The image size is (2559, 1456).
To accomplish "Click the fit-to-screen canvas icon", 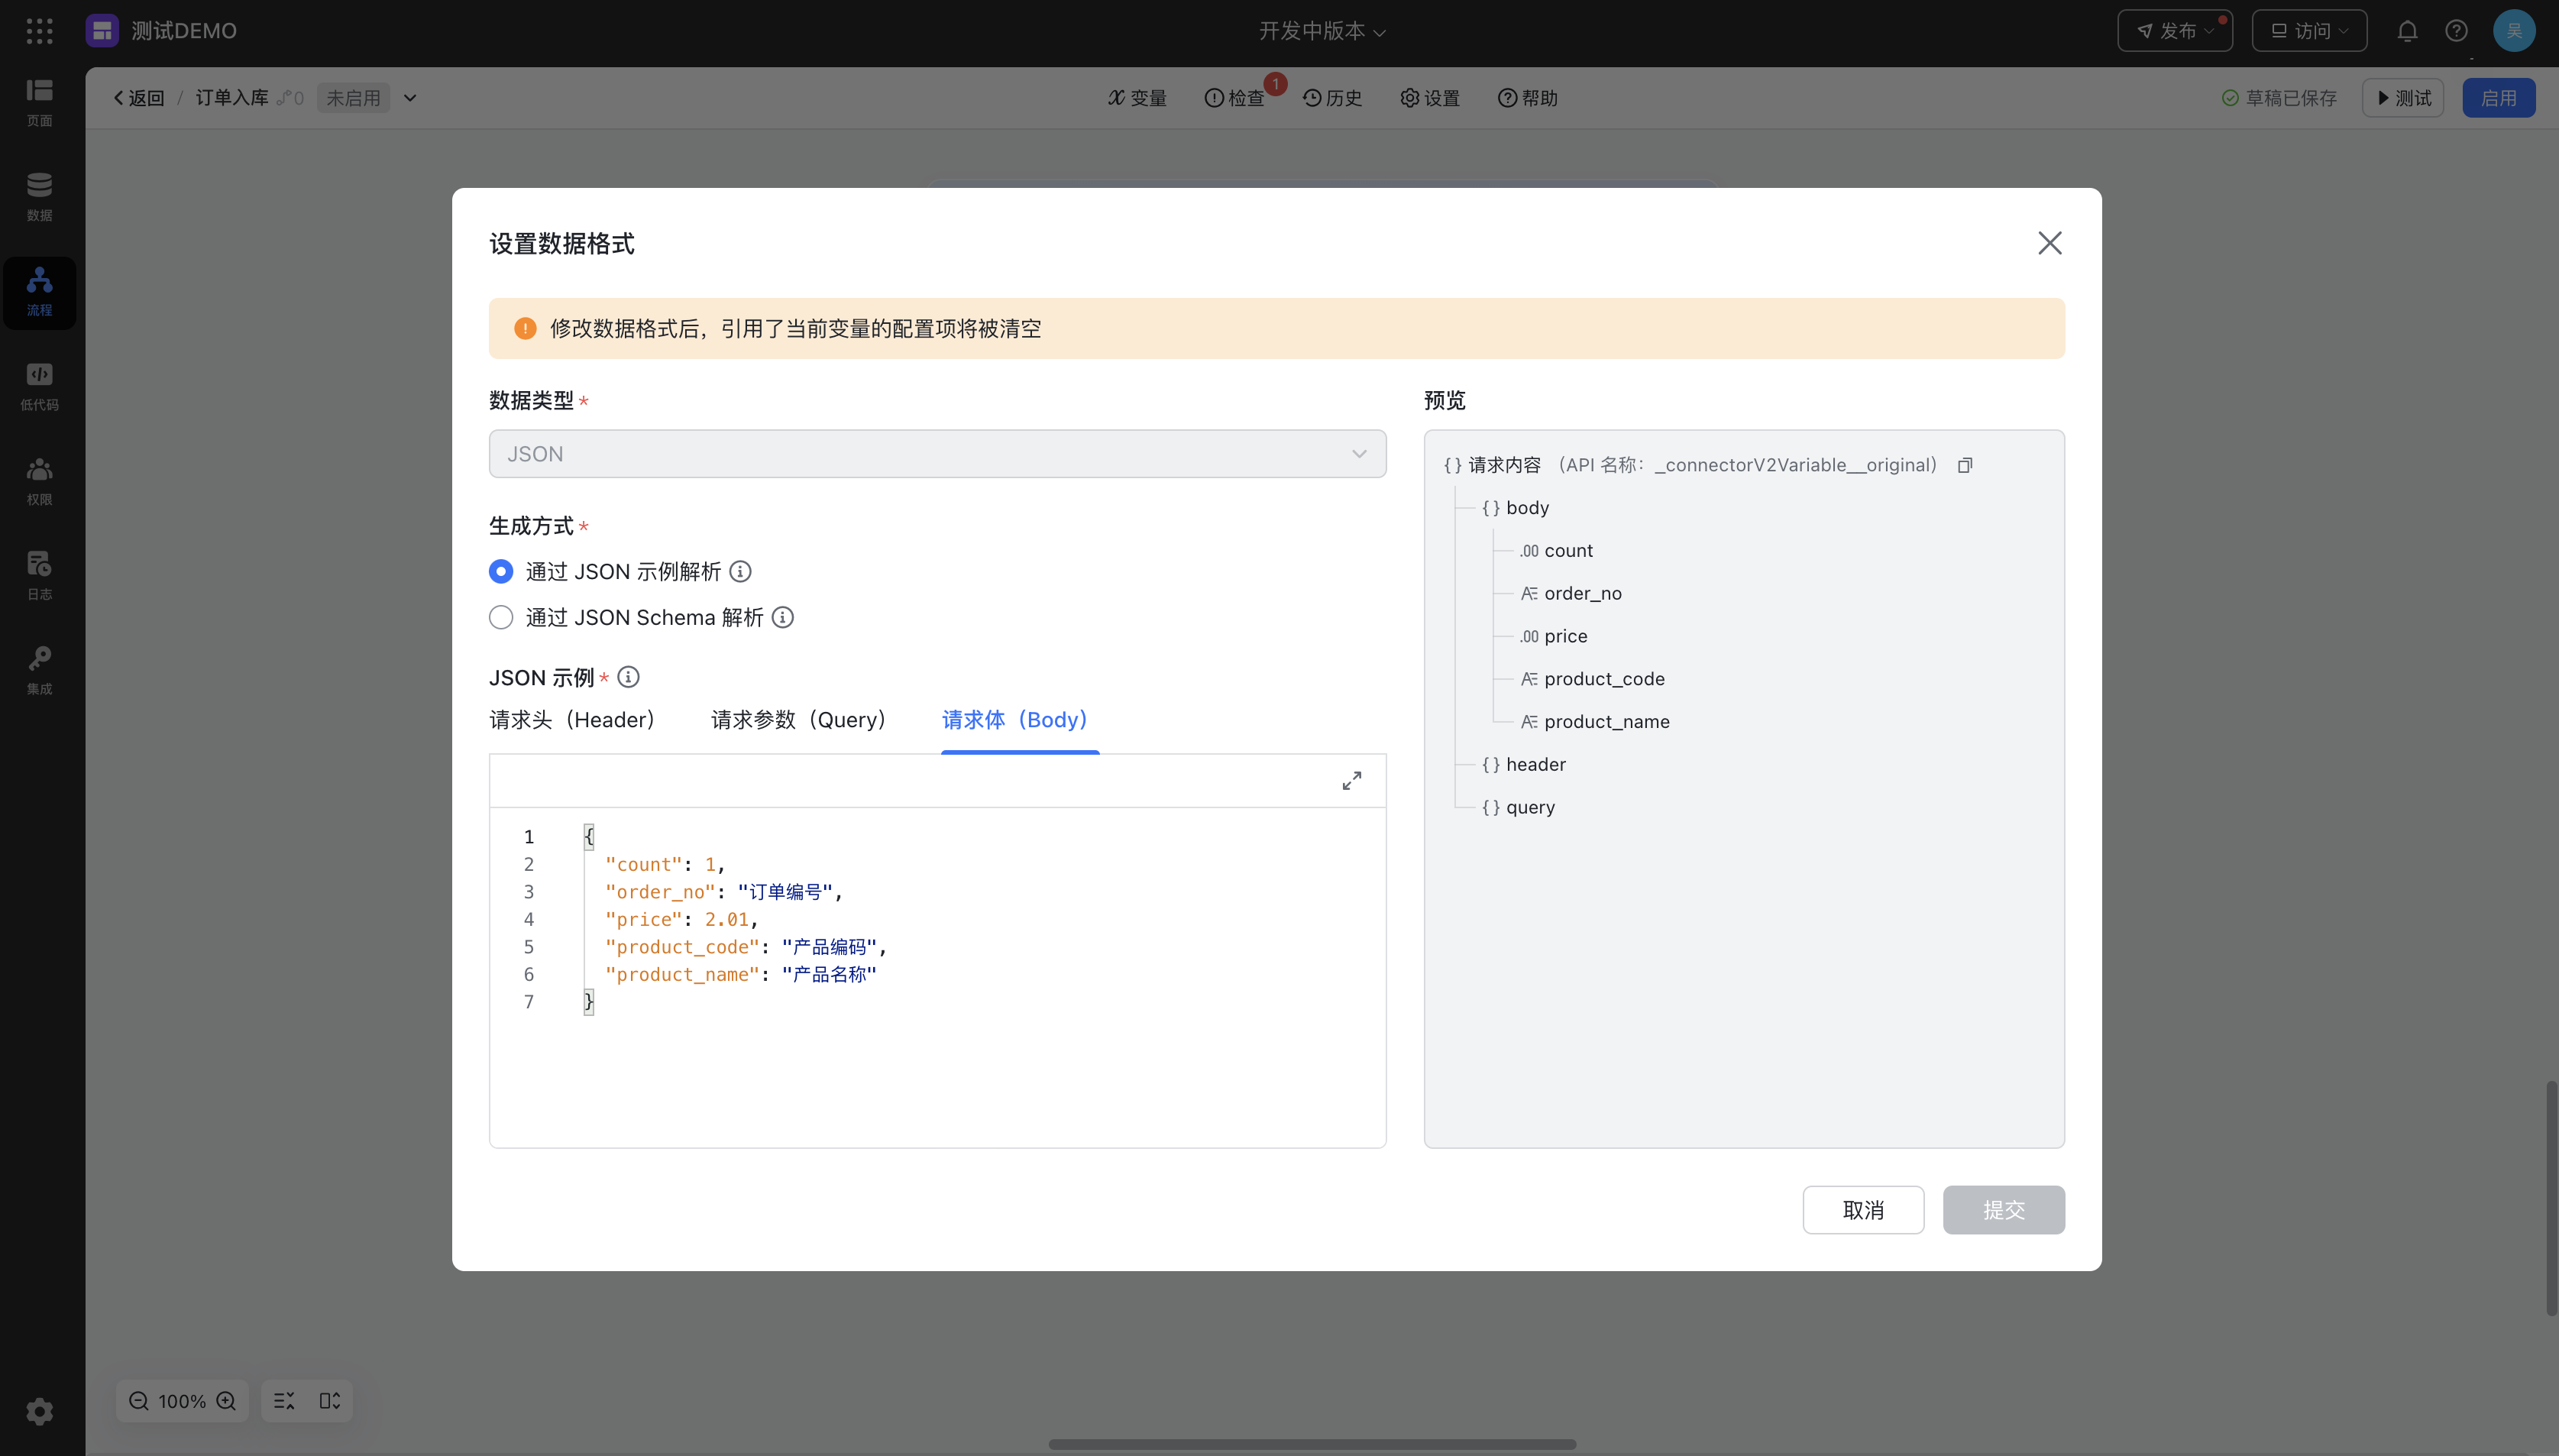I will [330, 1401].
